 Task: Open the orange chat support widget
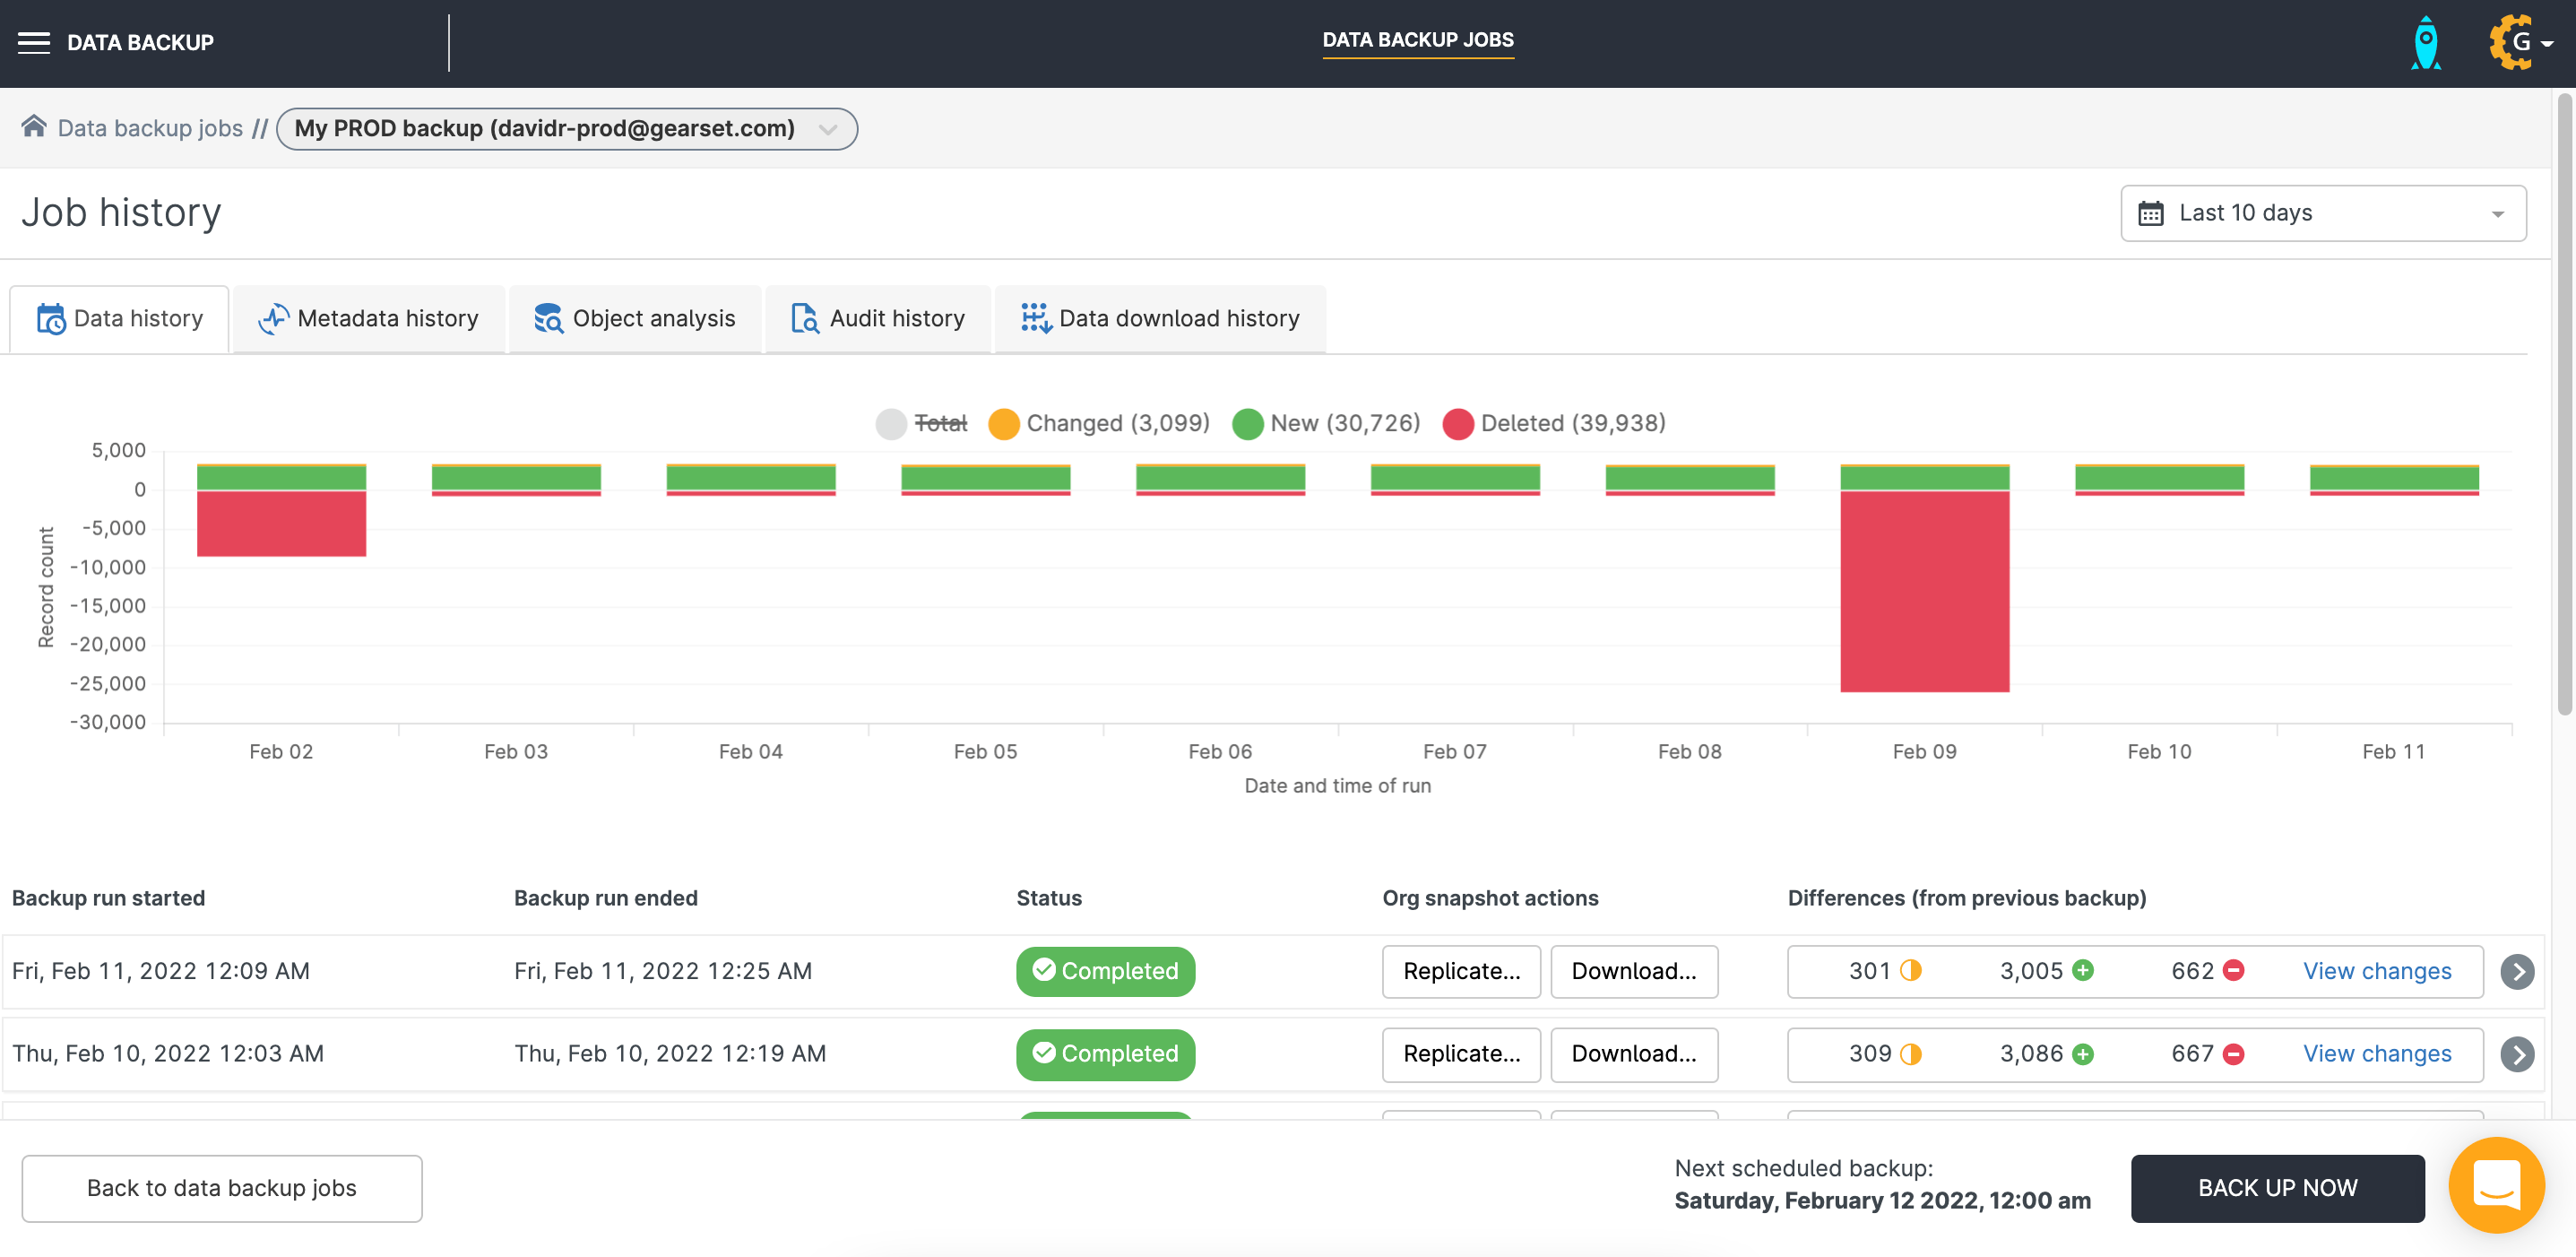(2496, 1185)
